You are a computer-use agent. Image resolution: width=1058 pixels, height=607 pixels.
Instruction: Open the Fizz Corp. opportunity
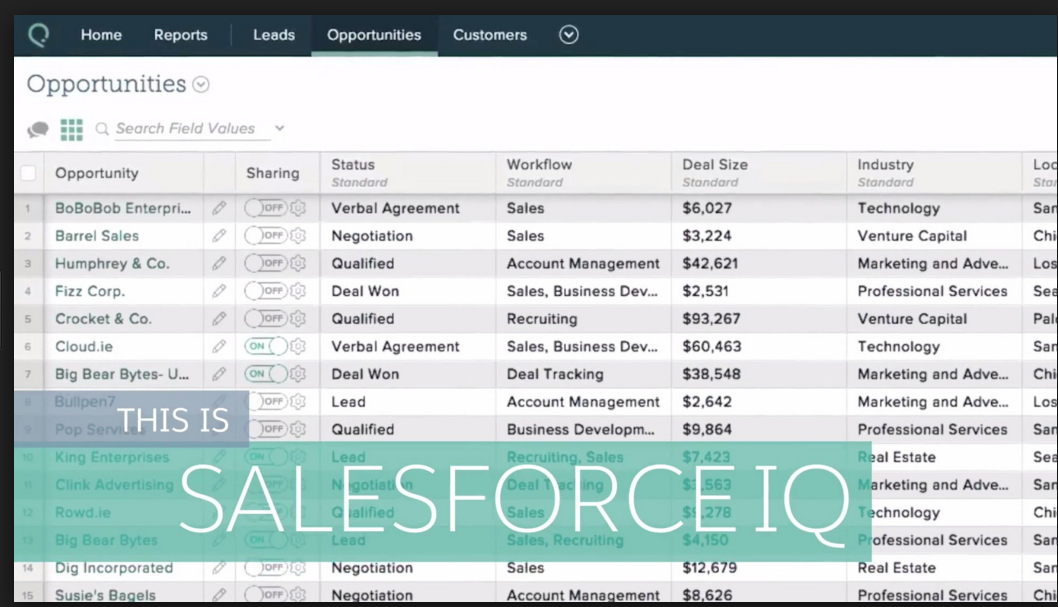coord(90,291)
